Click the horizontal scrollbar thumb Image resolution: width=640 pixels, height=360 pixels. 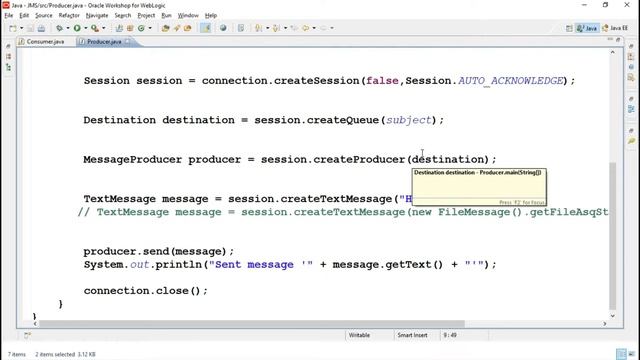tap(252, 324)
